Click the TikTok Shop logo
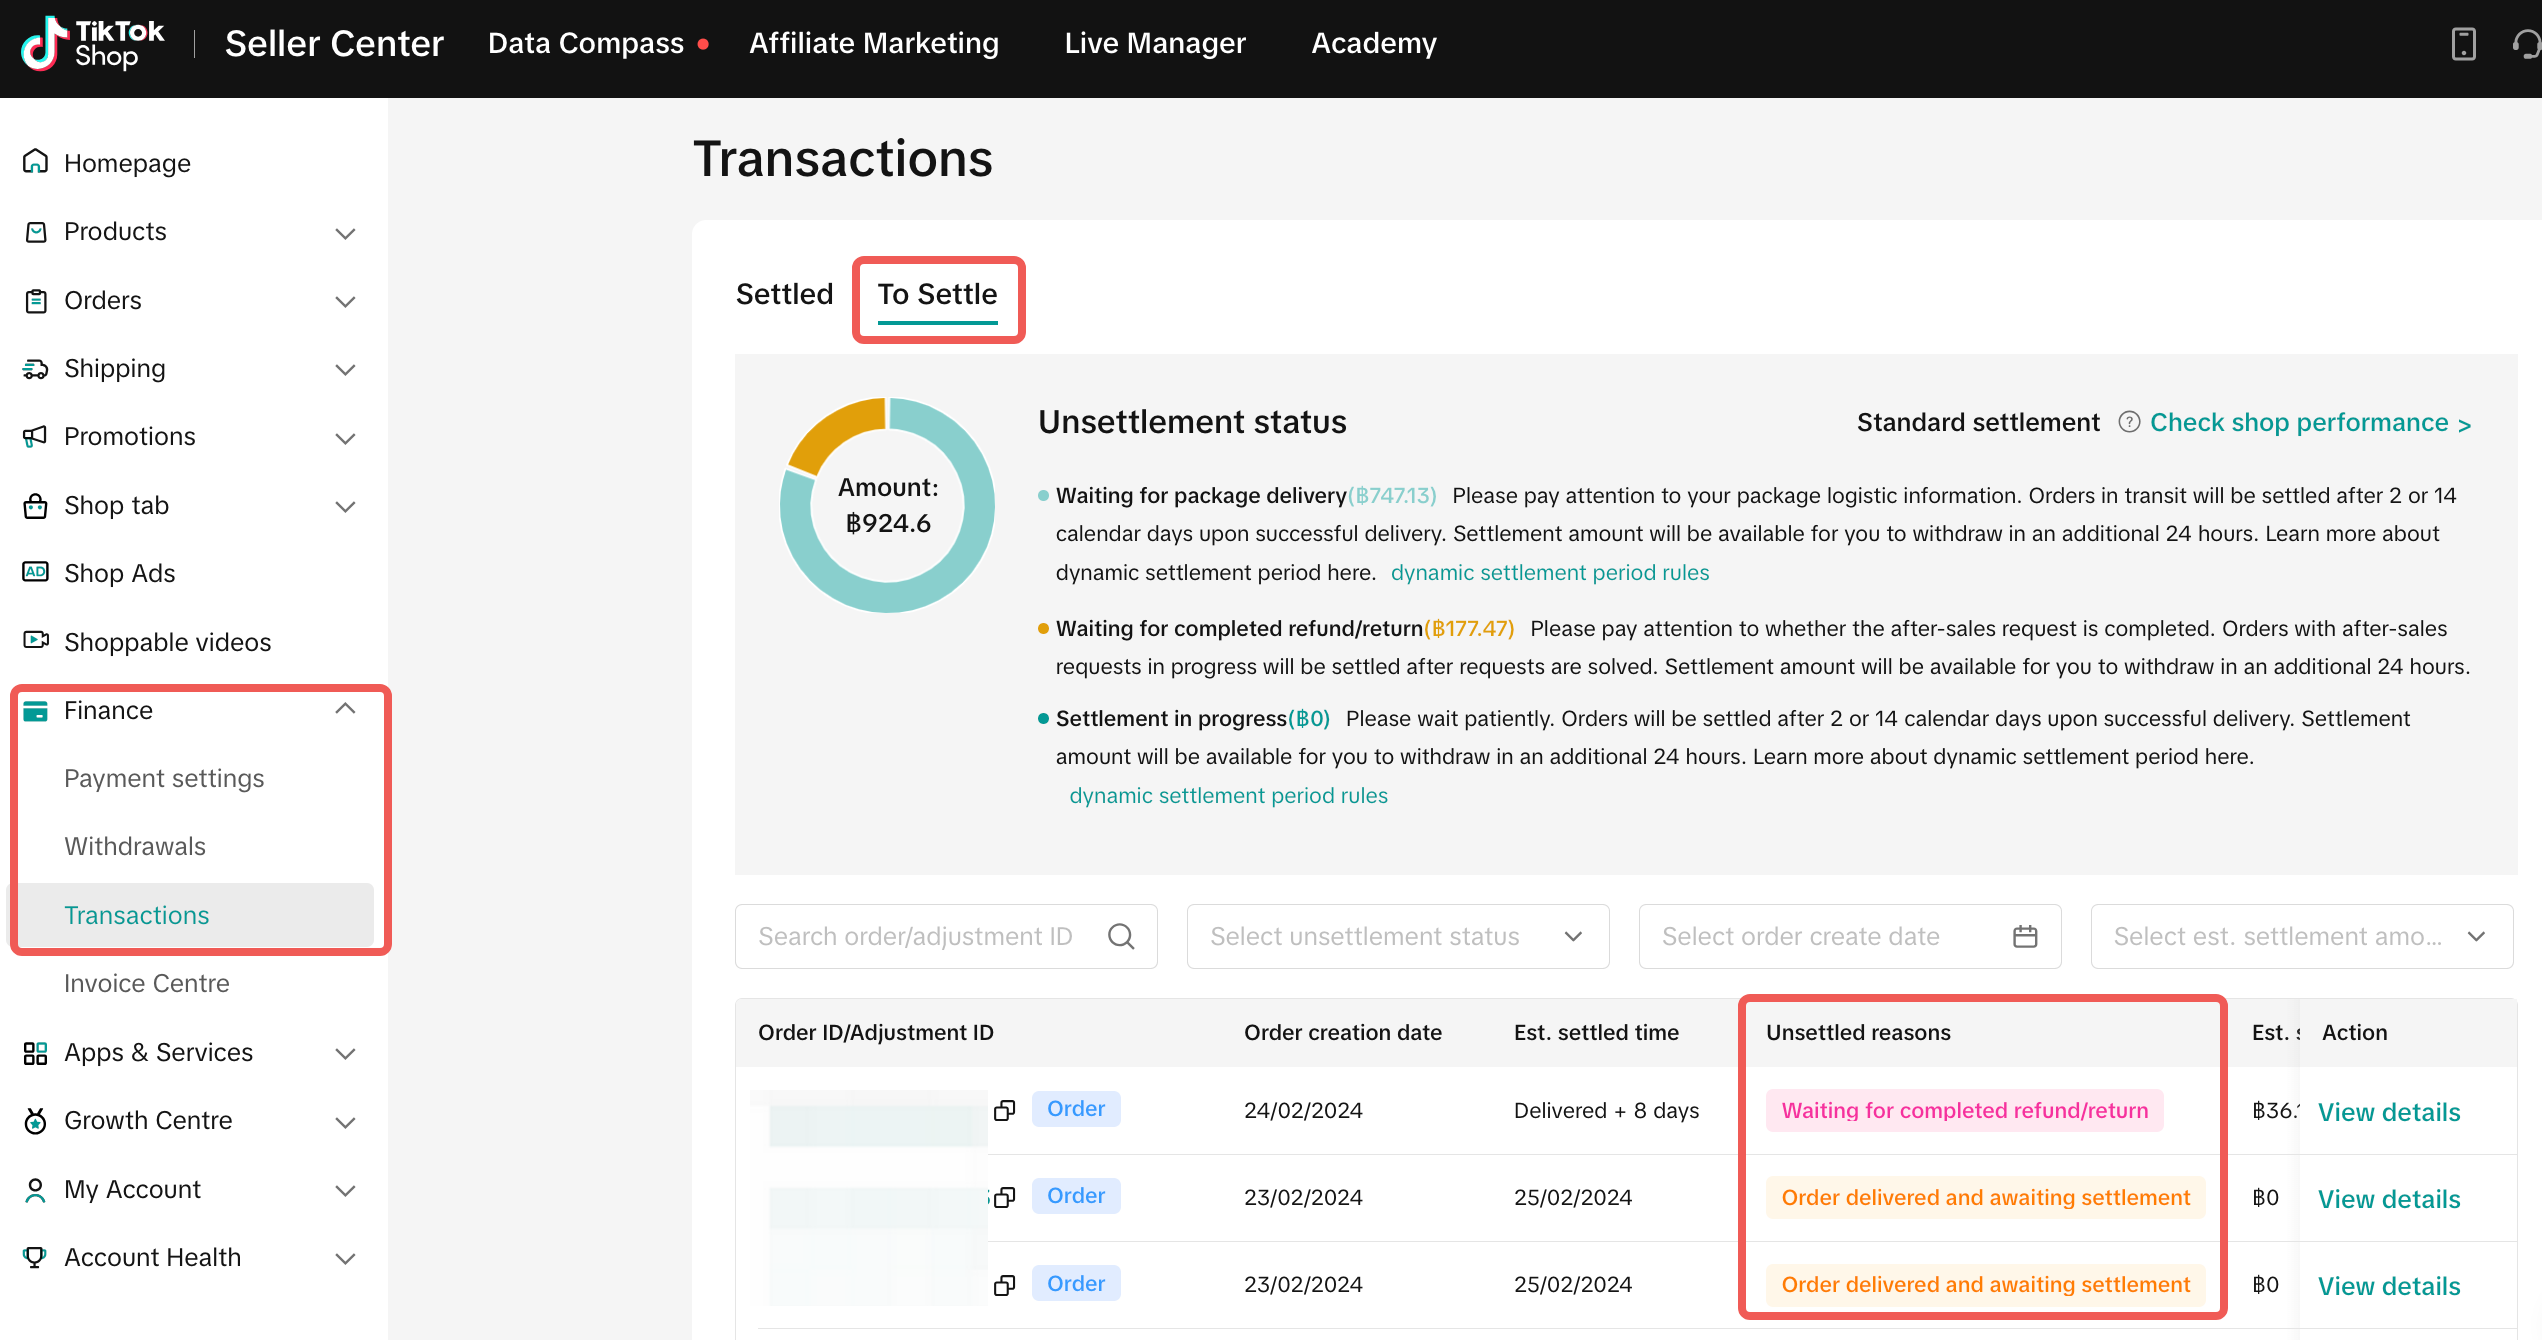Screen dimensions: 2542x1340 (x=93, y=44)
